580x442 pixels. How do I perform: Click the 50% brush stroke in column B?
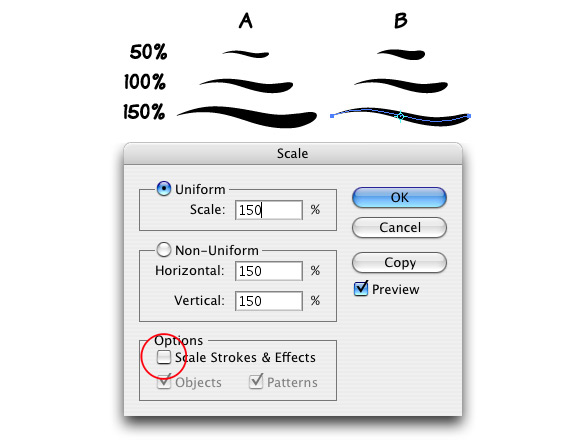coord(401,54)
